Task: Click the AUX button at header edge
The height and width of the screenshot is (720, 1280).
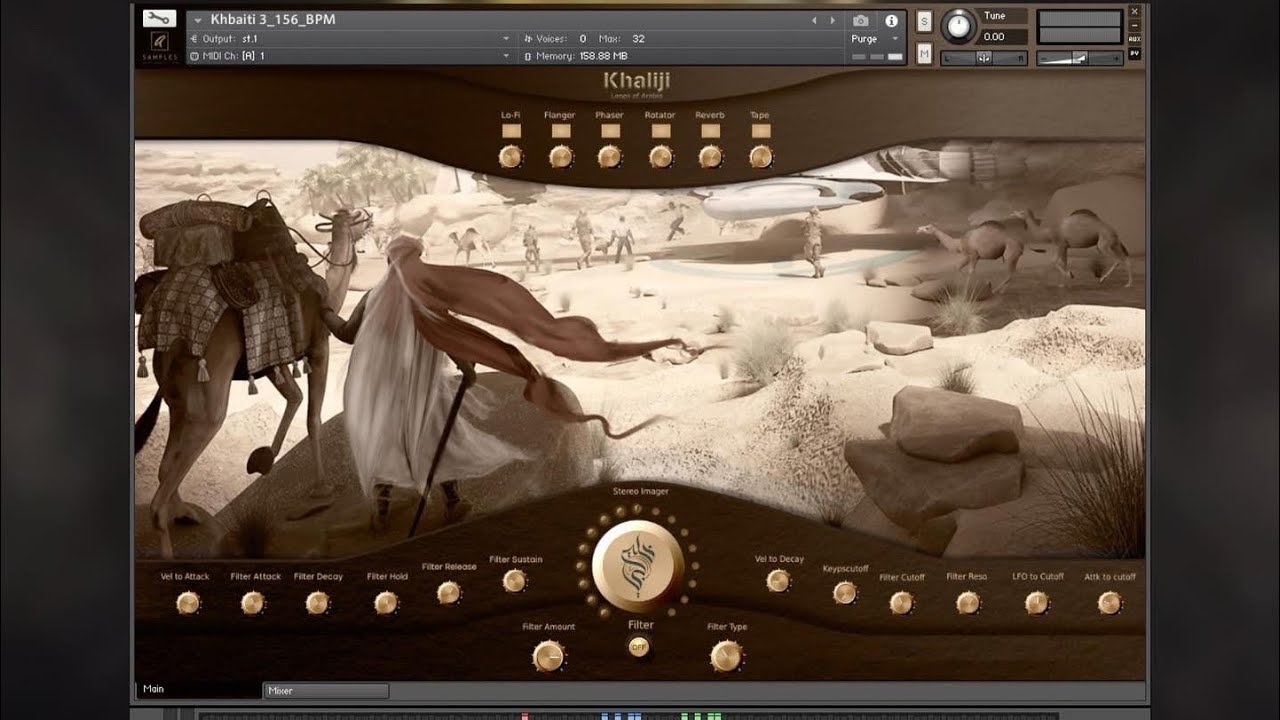Action: (1134, 39)
